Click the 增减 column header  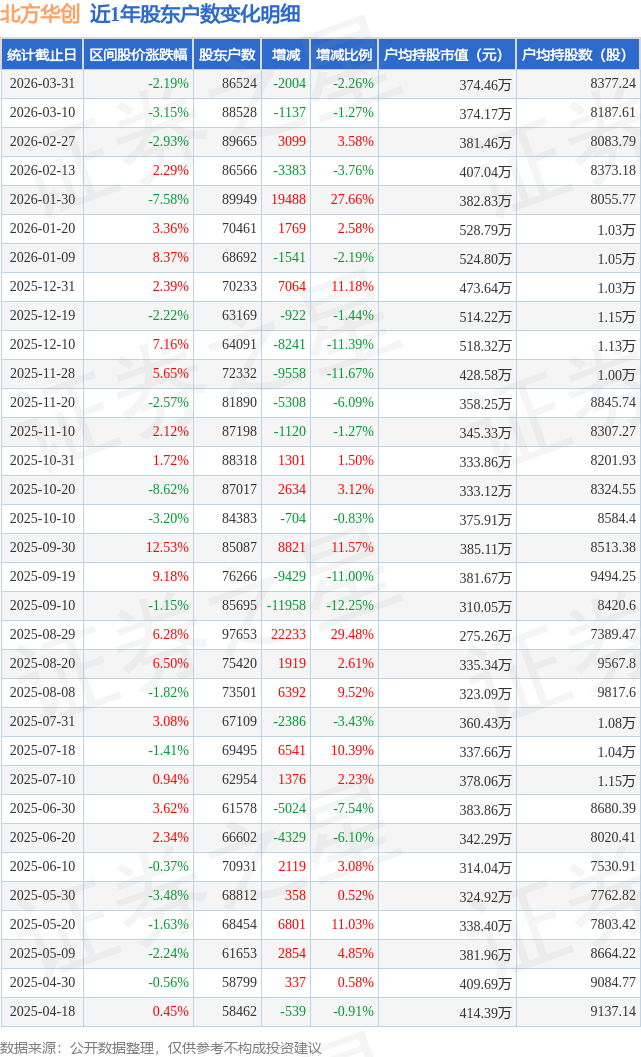point(286,55)
